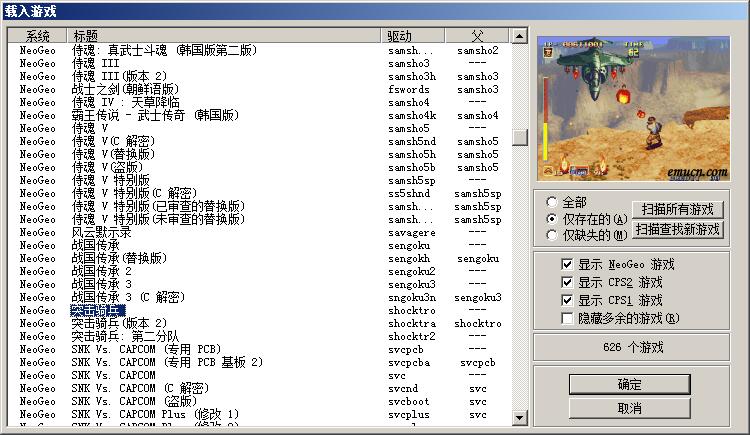Sort by the 系统 column header
Viewport: 750px width, 435px height.
coord(37,36)
